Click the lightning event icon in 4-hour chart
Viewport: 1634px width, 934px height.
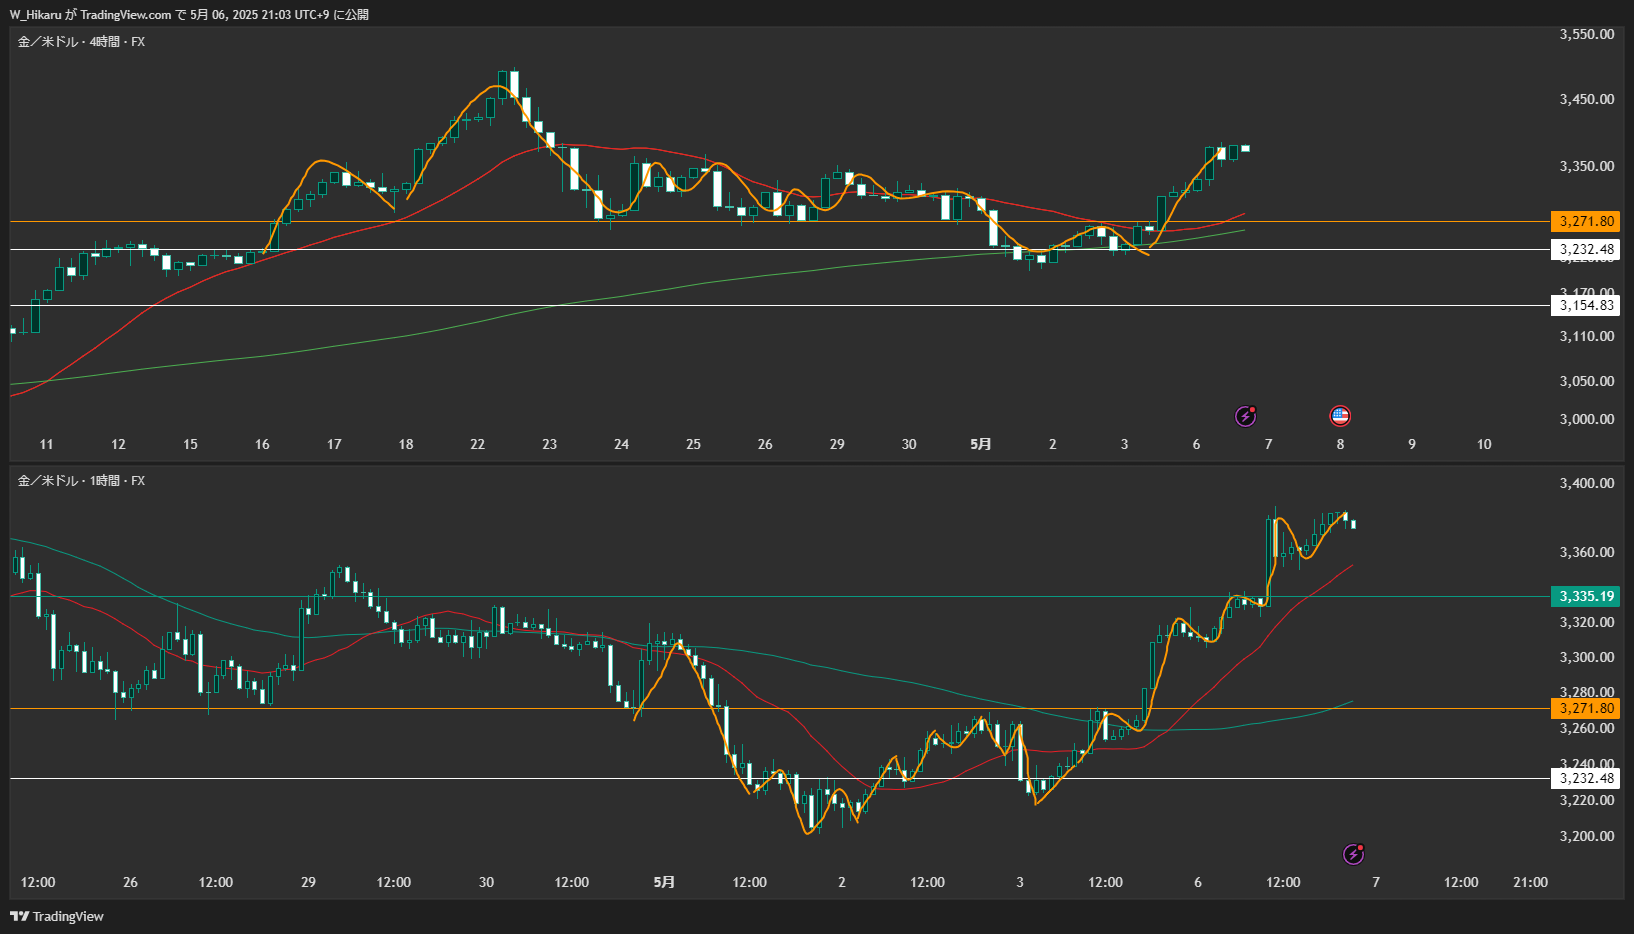1245,415
